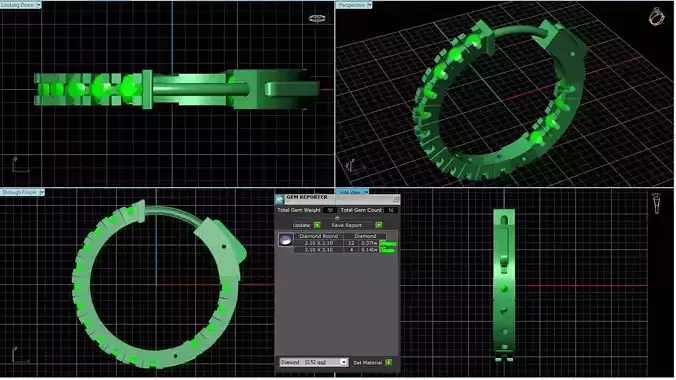Click the ring icon in Side View viewport corner
This screenshot has height=380, width=676.
pyautogui.click(x=656, y=204)
